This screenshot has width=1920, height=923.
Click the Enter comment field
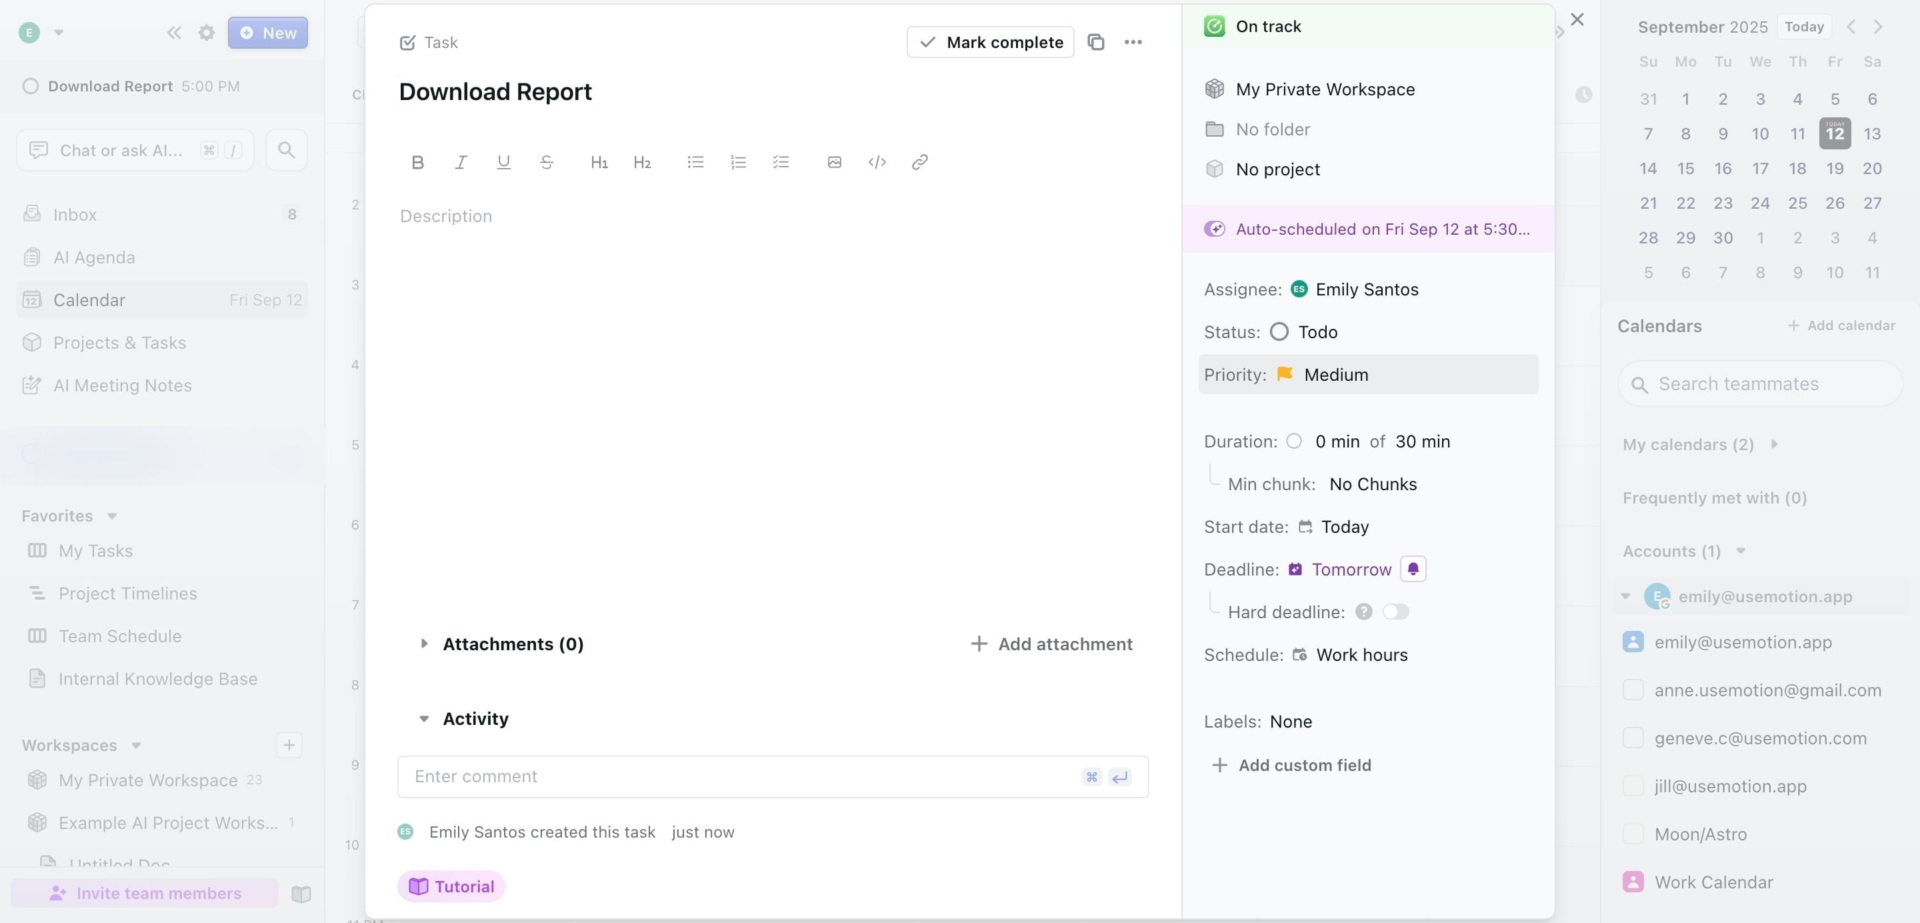773,777
